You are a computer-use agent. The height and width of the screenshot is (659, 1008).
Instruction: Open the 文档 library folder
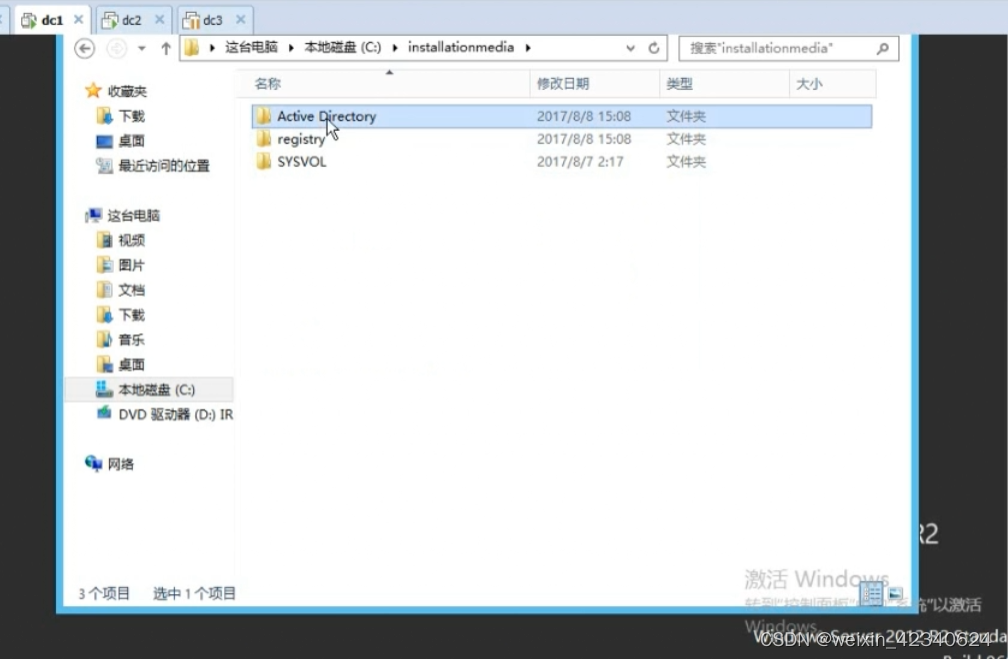click(131, 290)
